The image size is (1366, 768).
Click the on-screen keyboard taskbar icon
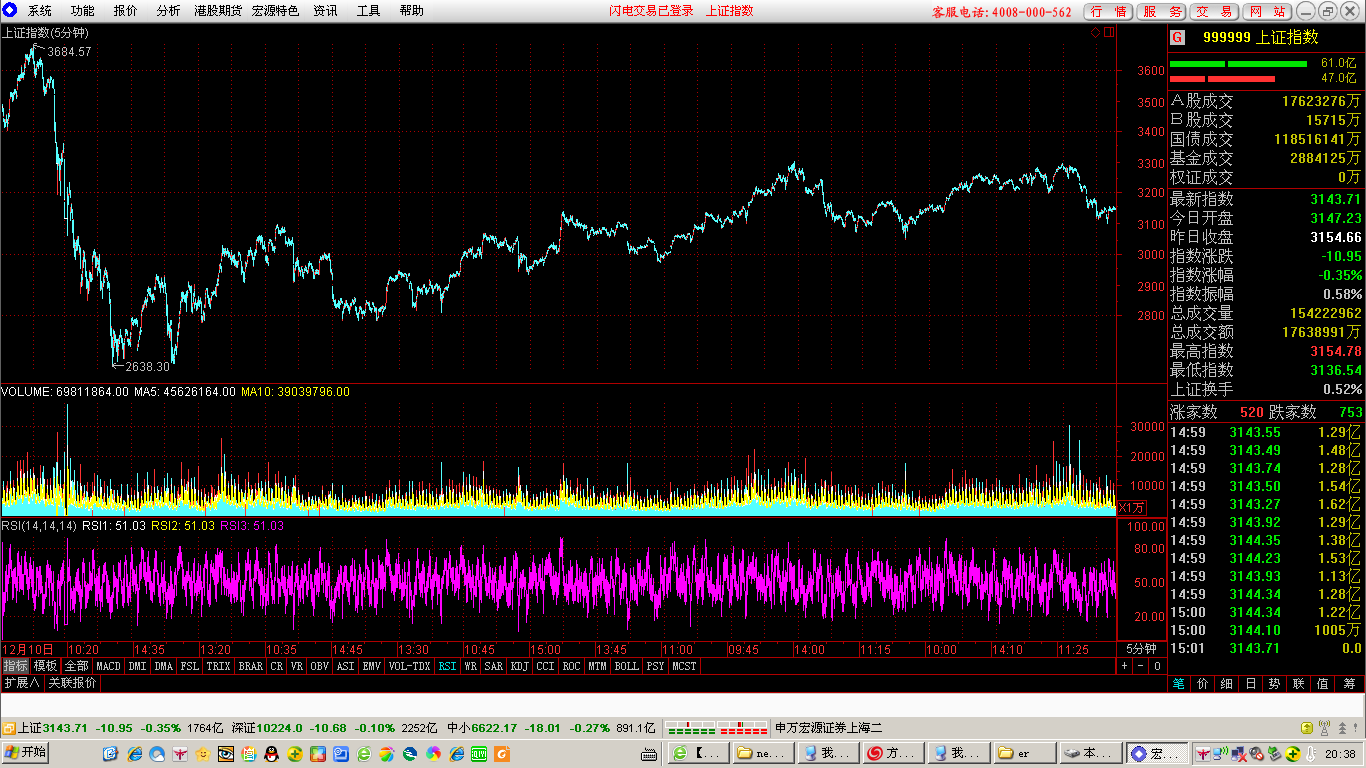point(649,754)
